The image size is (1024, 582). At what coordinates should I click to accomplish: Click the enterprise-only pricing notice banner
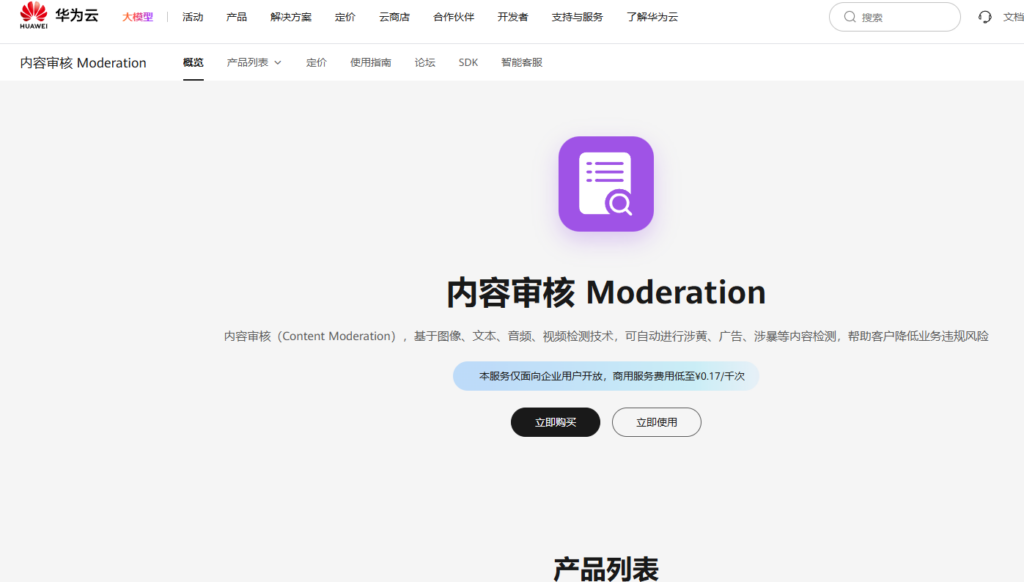click(x=605, y=376)
